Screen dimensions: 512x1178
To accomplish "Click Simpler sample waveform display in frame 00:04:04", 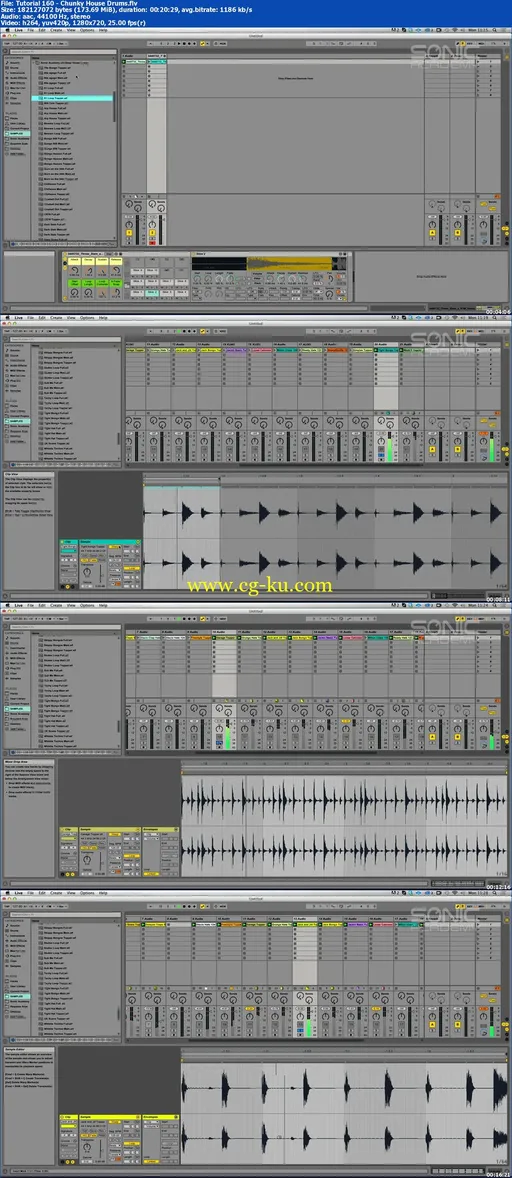I will pyautogui.click(x=270, y=264).
